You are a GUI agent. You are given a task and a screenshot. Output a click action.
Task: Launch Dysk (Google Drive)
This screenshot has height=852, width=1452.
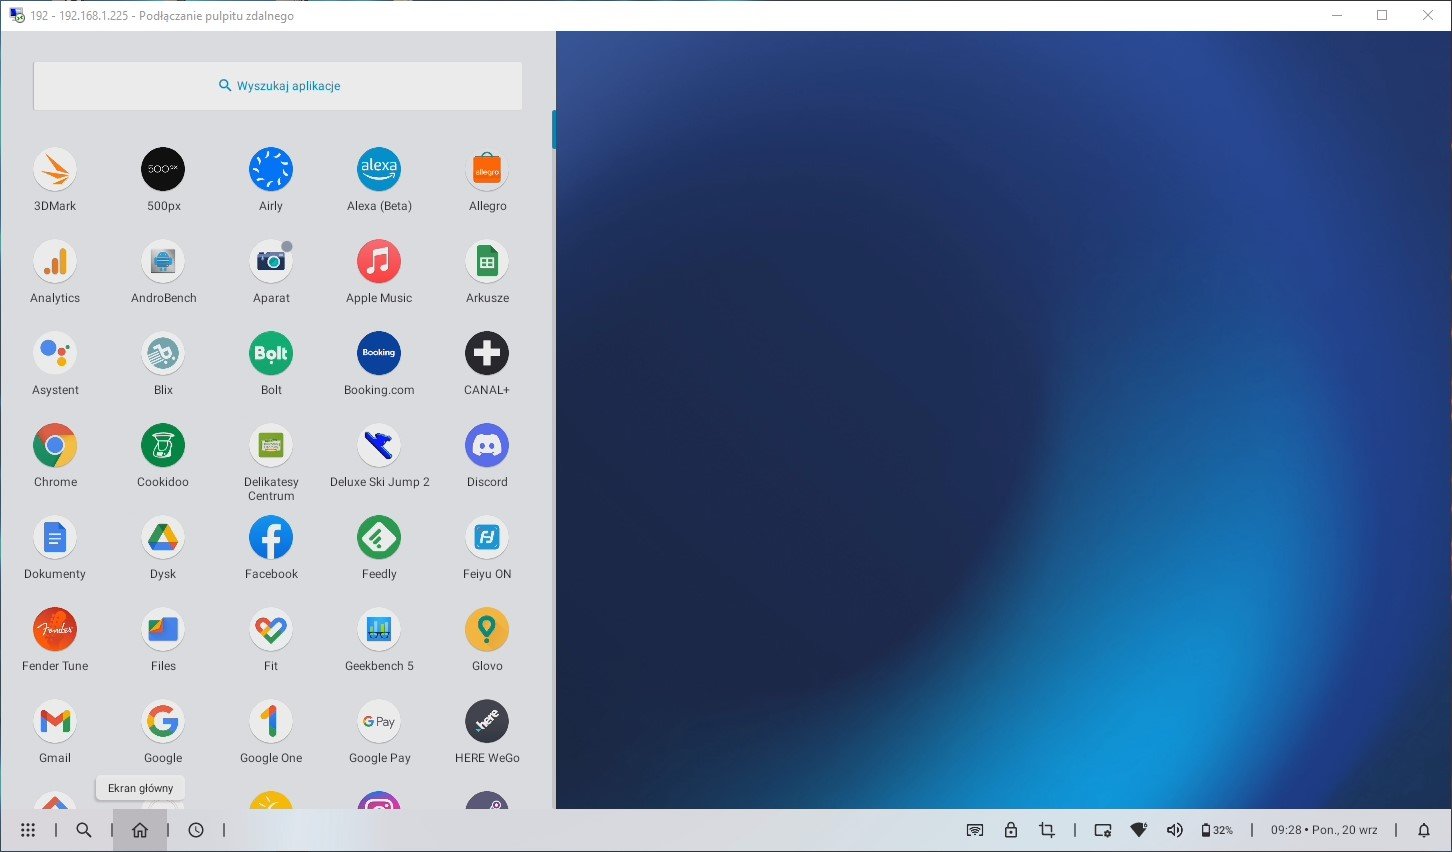pos(163,537)
